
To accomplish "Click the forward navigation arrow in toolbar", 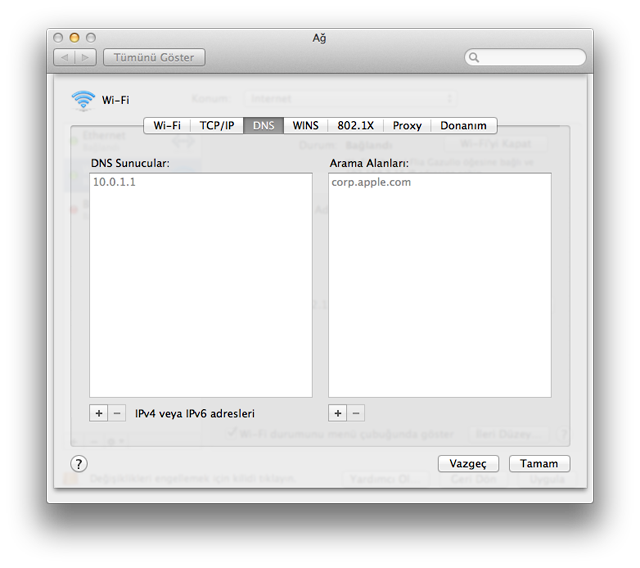I will pos(86,58).
